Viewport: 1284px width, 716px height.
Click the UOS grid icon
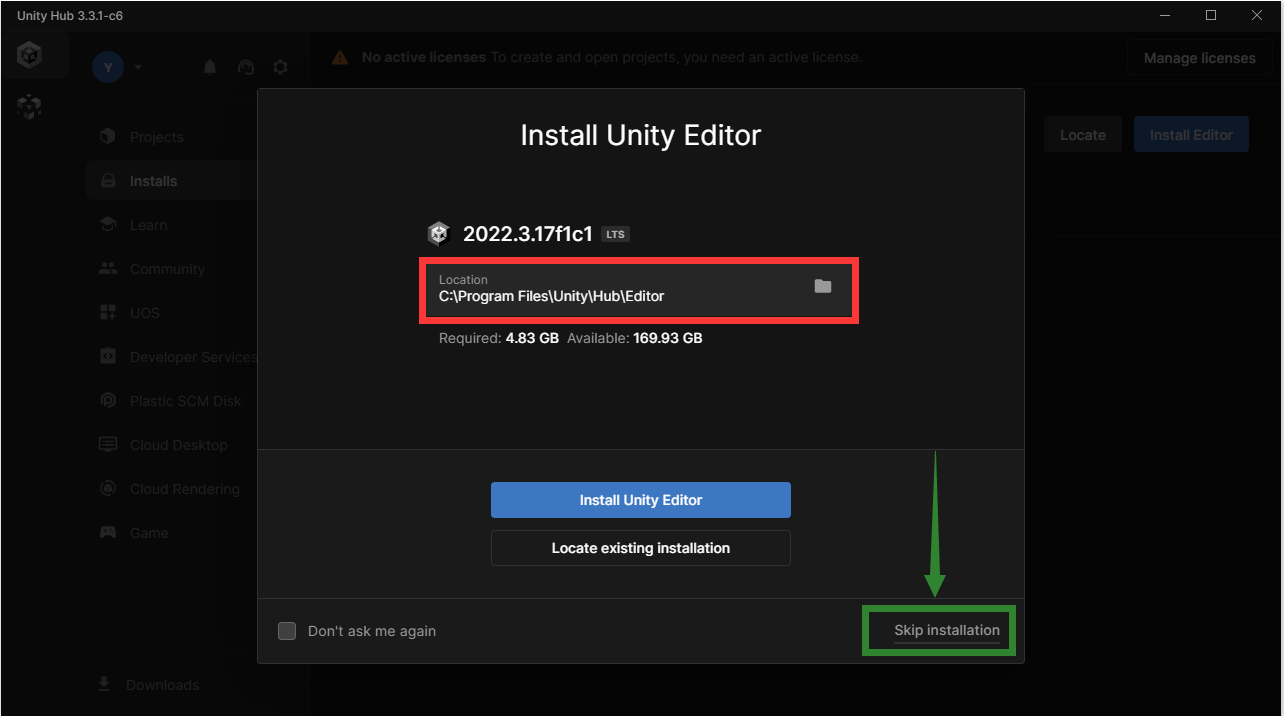coord(108,313)
